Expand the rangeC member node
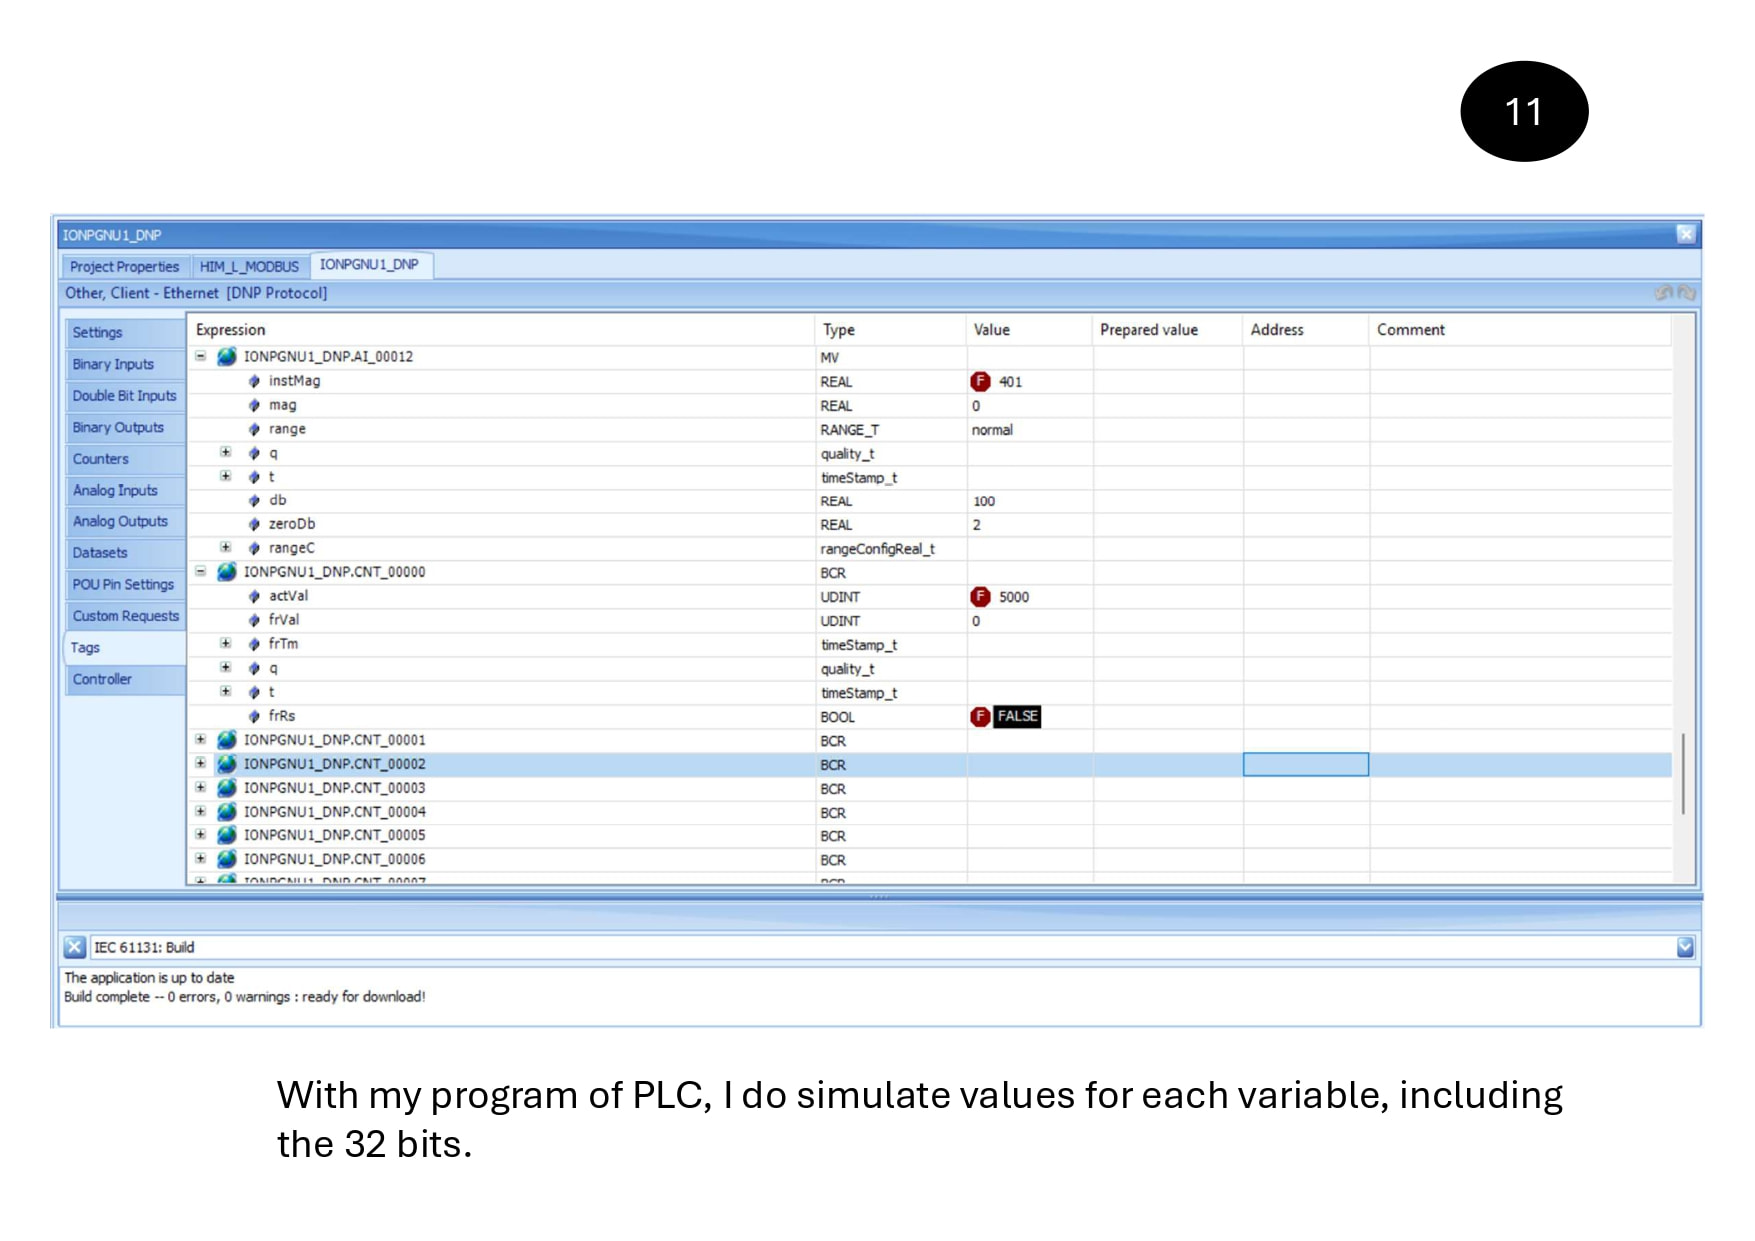This screenshot has width=1755, height=1241. click(x=226, y=548)
